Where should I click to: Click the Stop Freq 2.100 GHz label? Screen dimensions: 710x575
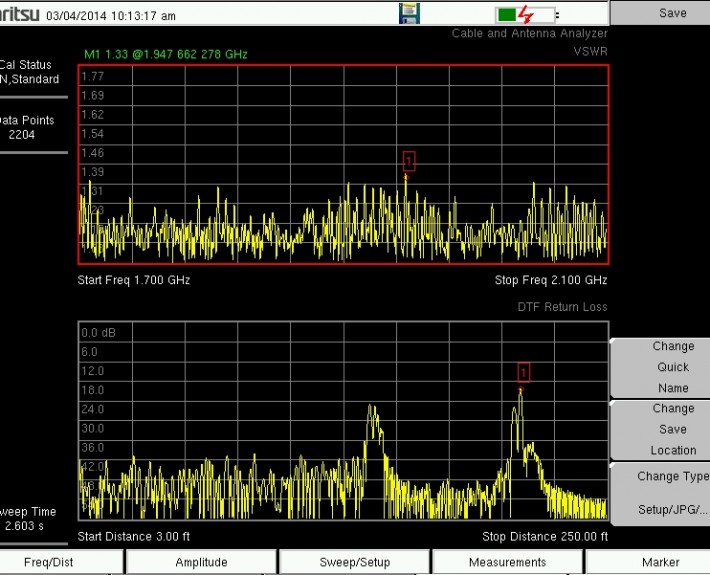click(x=550, y=280)
